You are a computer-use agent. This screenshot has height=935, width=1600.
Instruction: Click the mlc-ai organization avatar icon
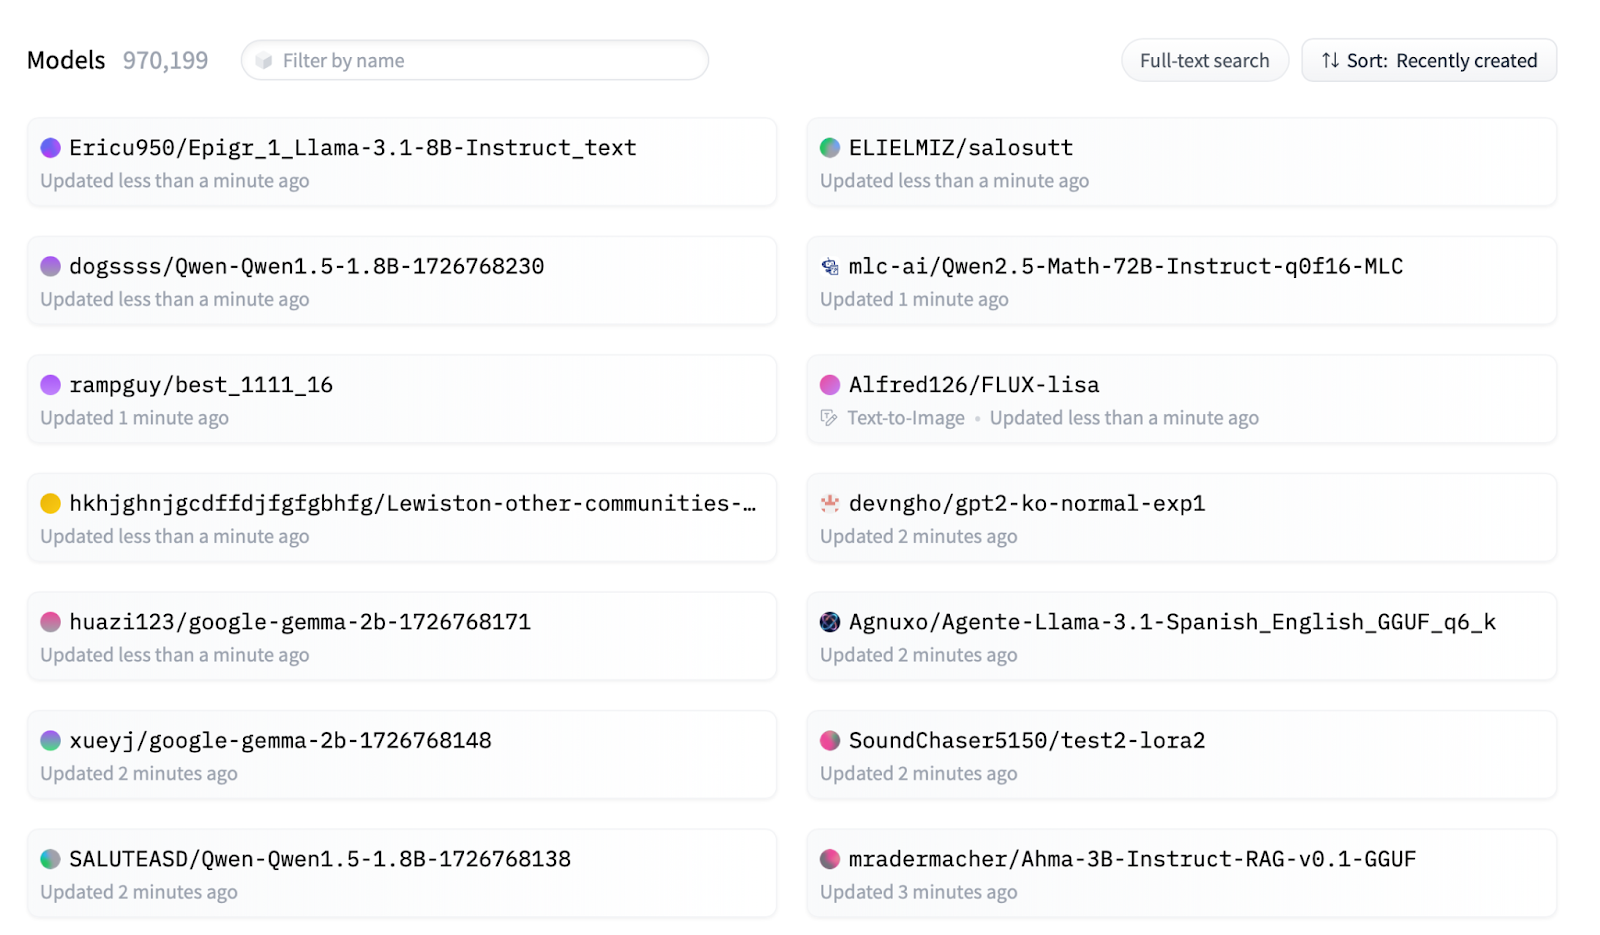click(x=829, y=267)
